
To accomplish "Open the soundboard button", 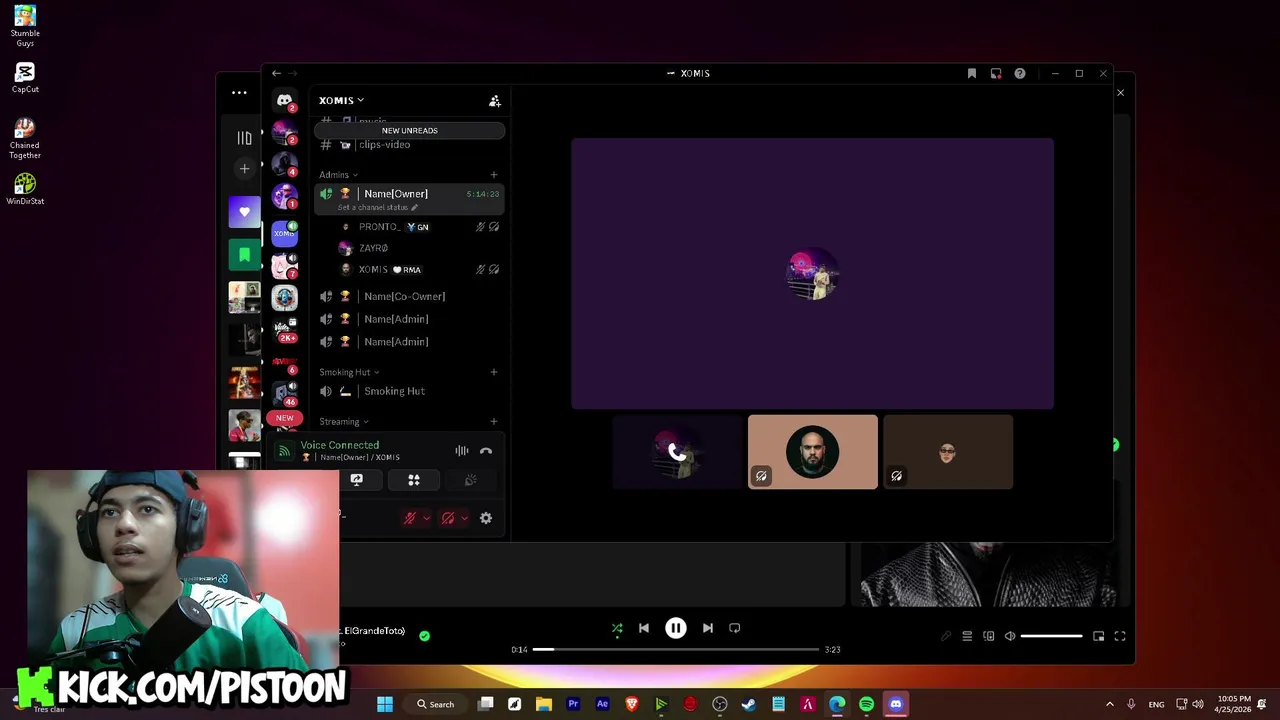I will pyautogui.click(x=471, y=480).
